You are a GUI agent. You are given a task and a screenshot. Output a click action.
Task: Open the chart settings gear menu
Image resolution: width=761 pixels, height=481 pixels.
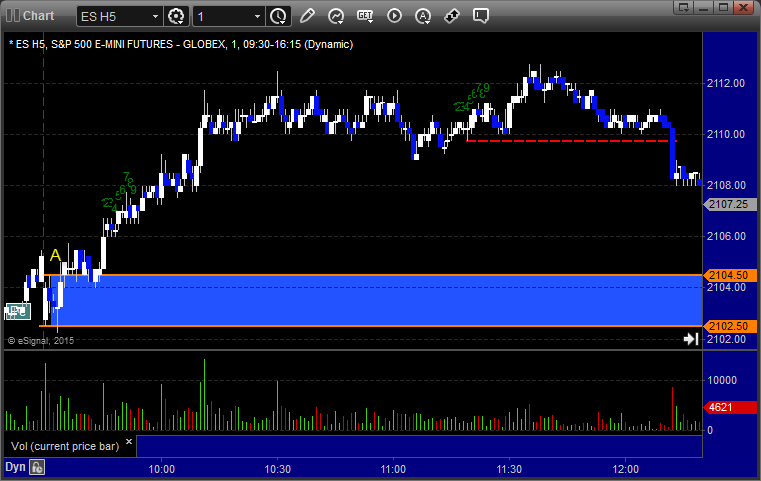click(176, 16)
